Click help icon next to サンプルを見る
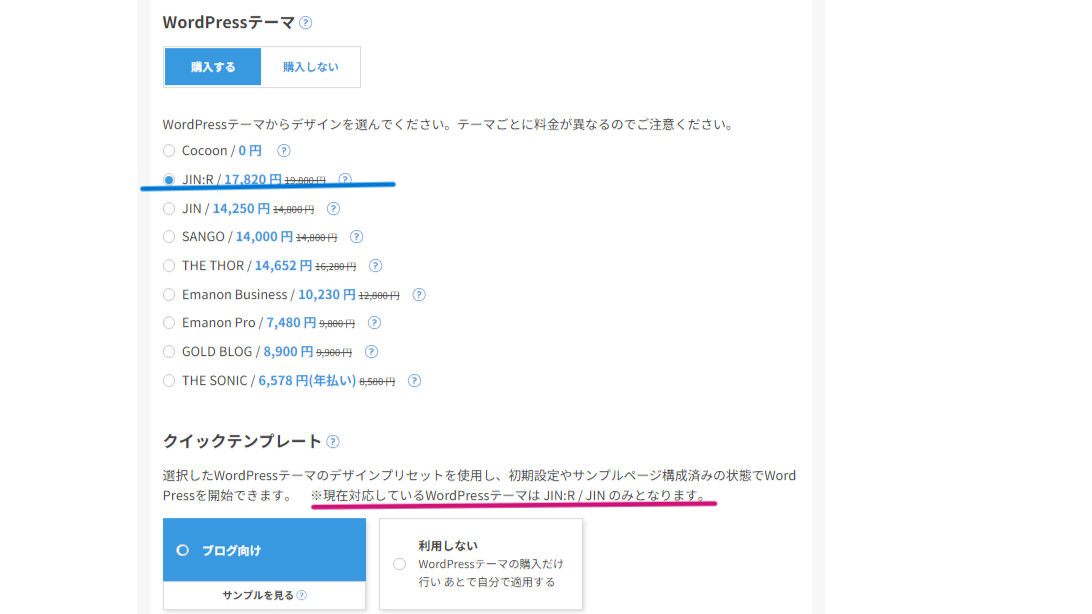This screenshot has width=1092, height=614. pyautogui.click(x=302, y=595)
